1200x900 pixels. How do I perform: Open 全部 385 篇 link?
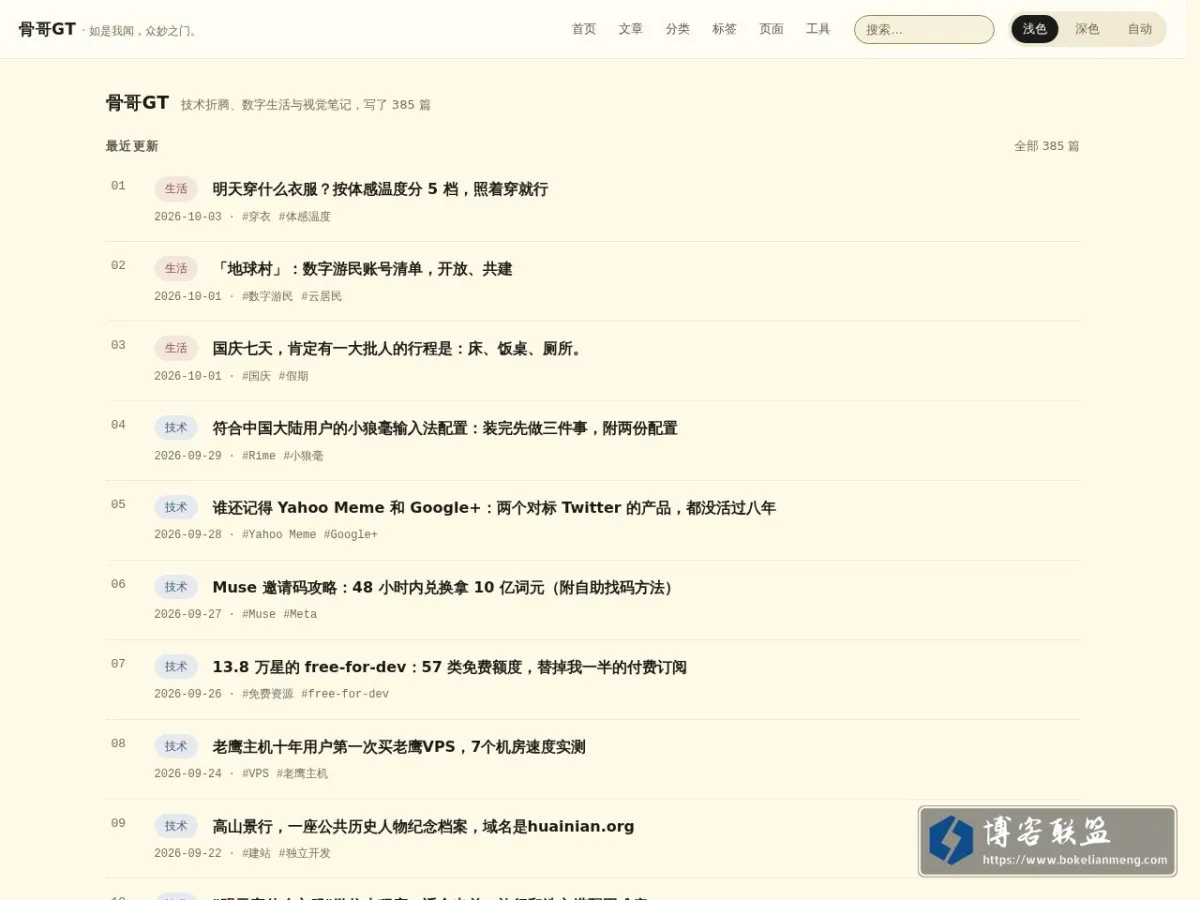click(1047, 146)
